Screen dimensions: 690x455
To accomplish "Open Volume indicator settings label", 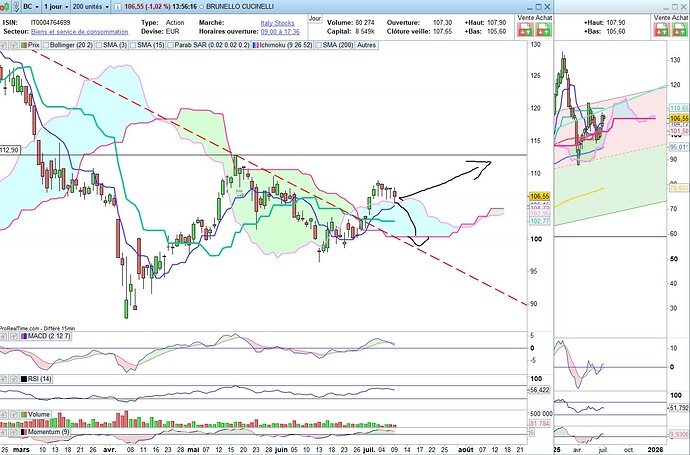I will pos(39,415).
